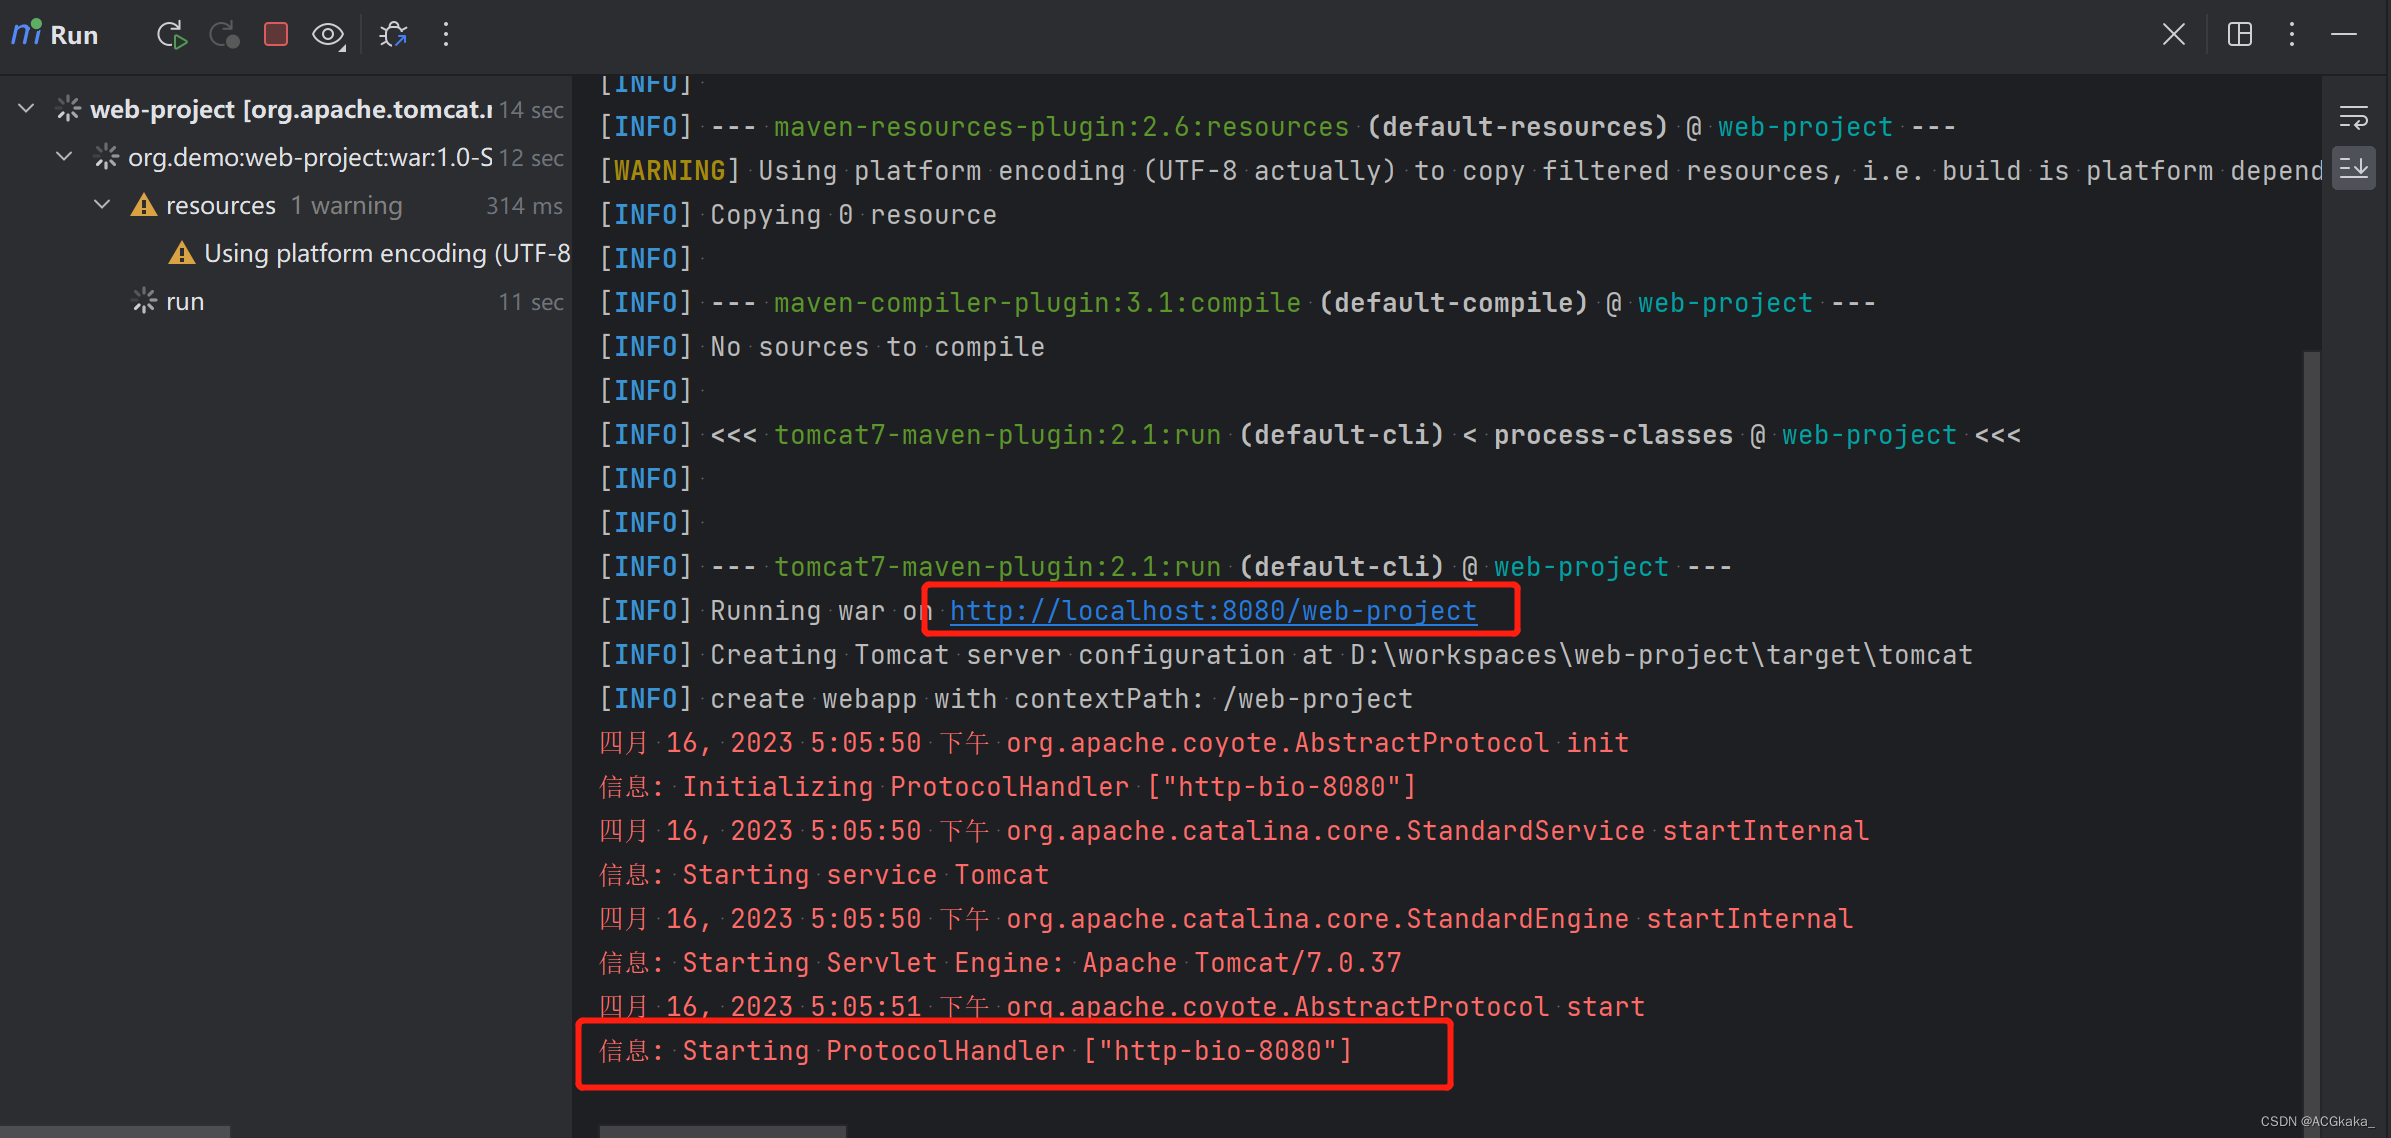Click the '314 ms' duration of resources
This screenshot has width=2391, height=1138.
(524, 205)
